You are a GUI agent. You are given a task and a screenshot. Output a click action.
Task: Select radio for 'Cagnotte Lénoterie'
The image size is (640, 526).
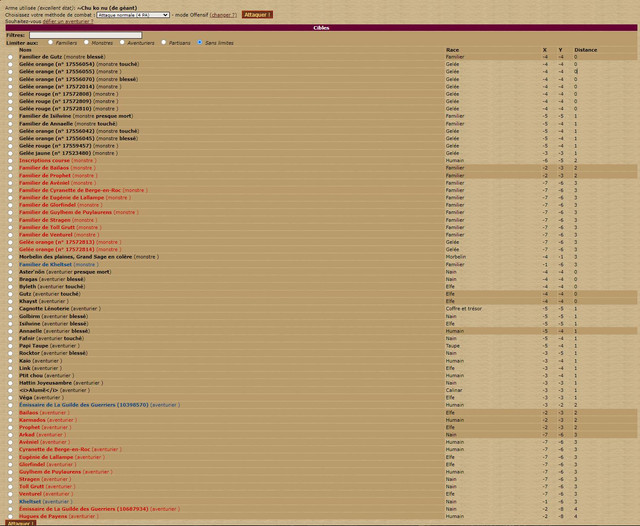tap(10, 309)
